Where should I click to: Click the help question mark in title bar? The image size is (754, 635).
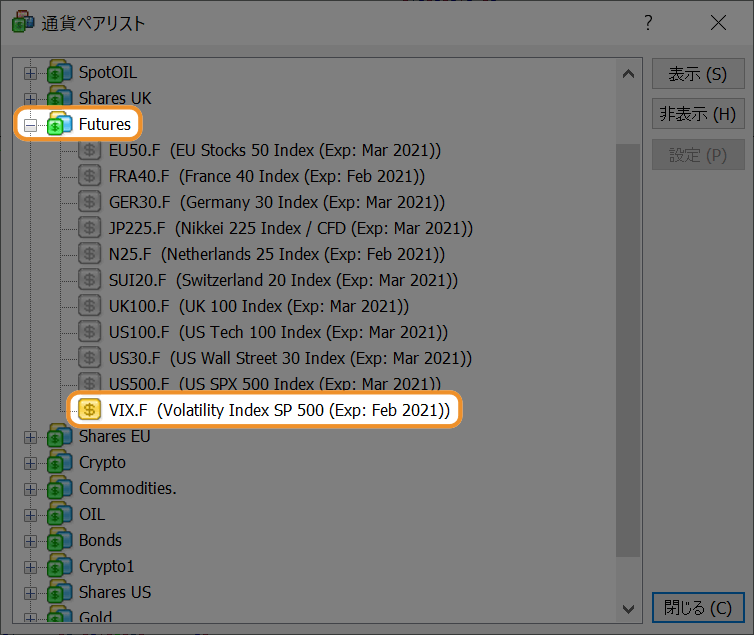coord(648,23)
